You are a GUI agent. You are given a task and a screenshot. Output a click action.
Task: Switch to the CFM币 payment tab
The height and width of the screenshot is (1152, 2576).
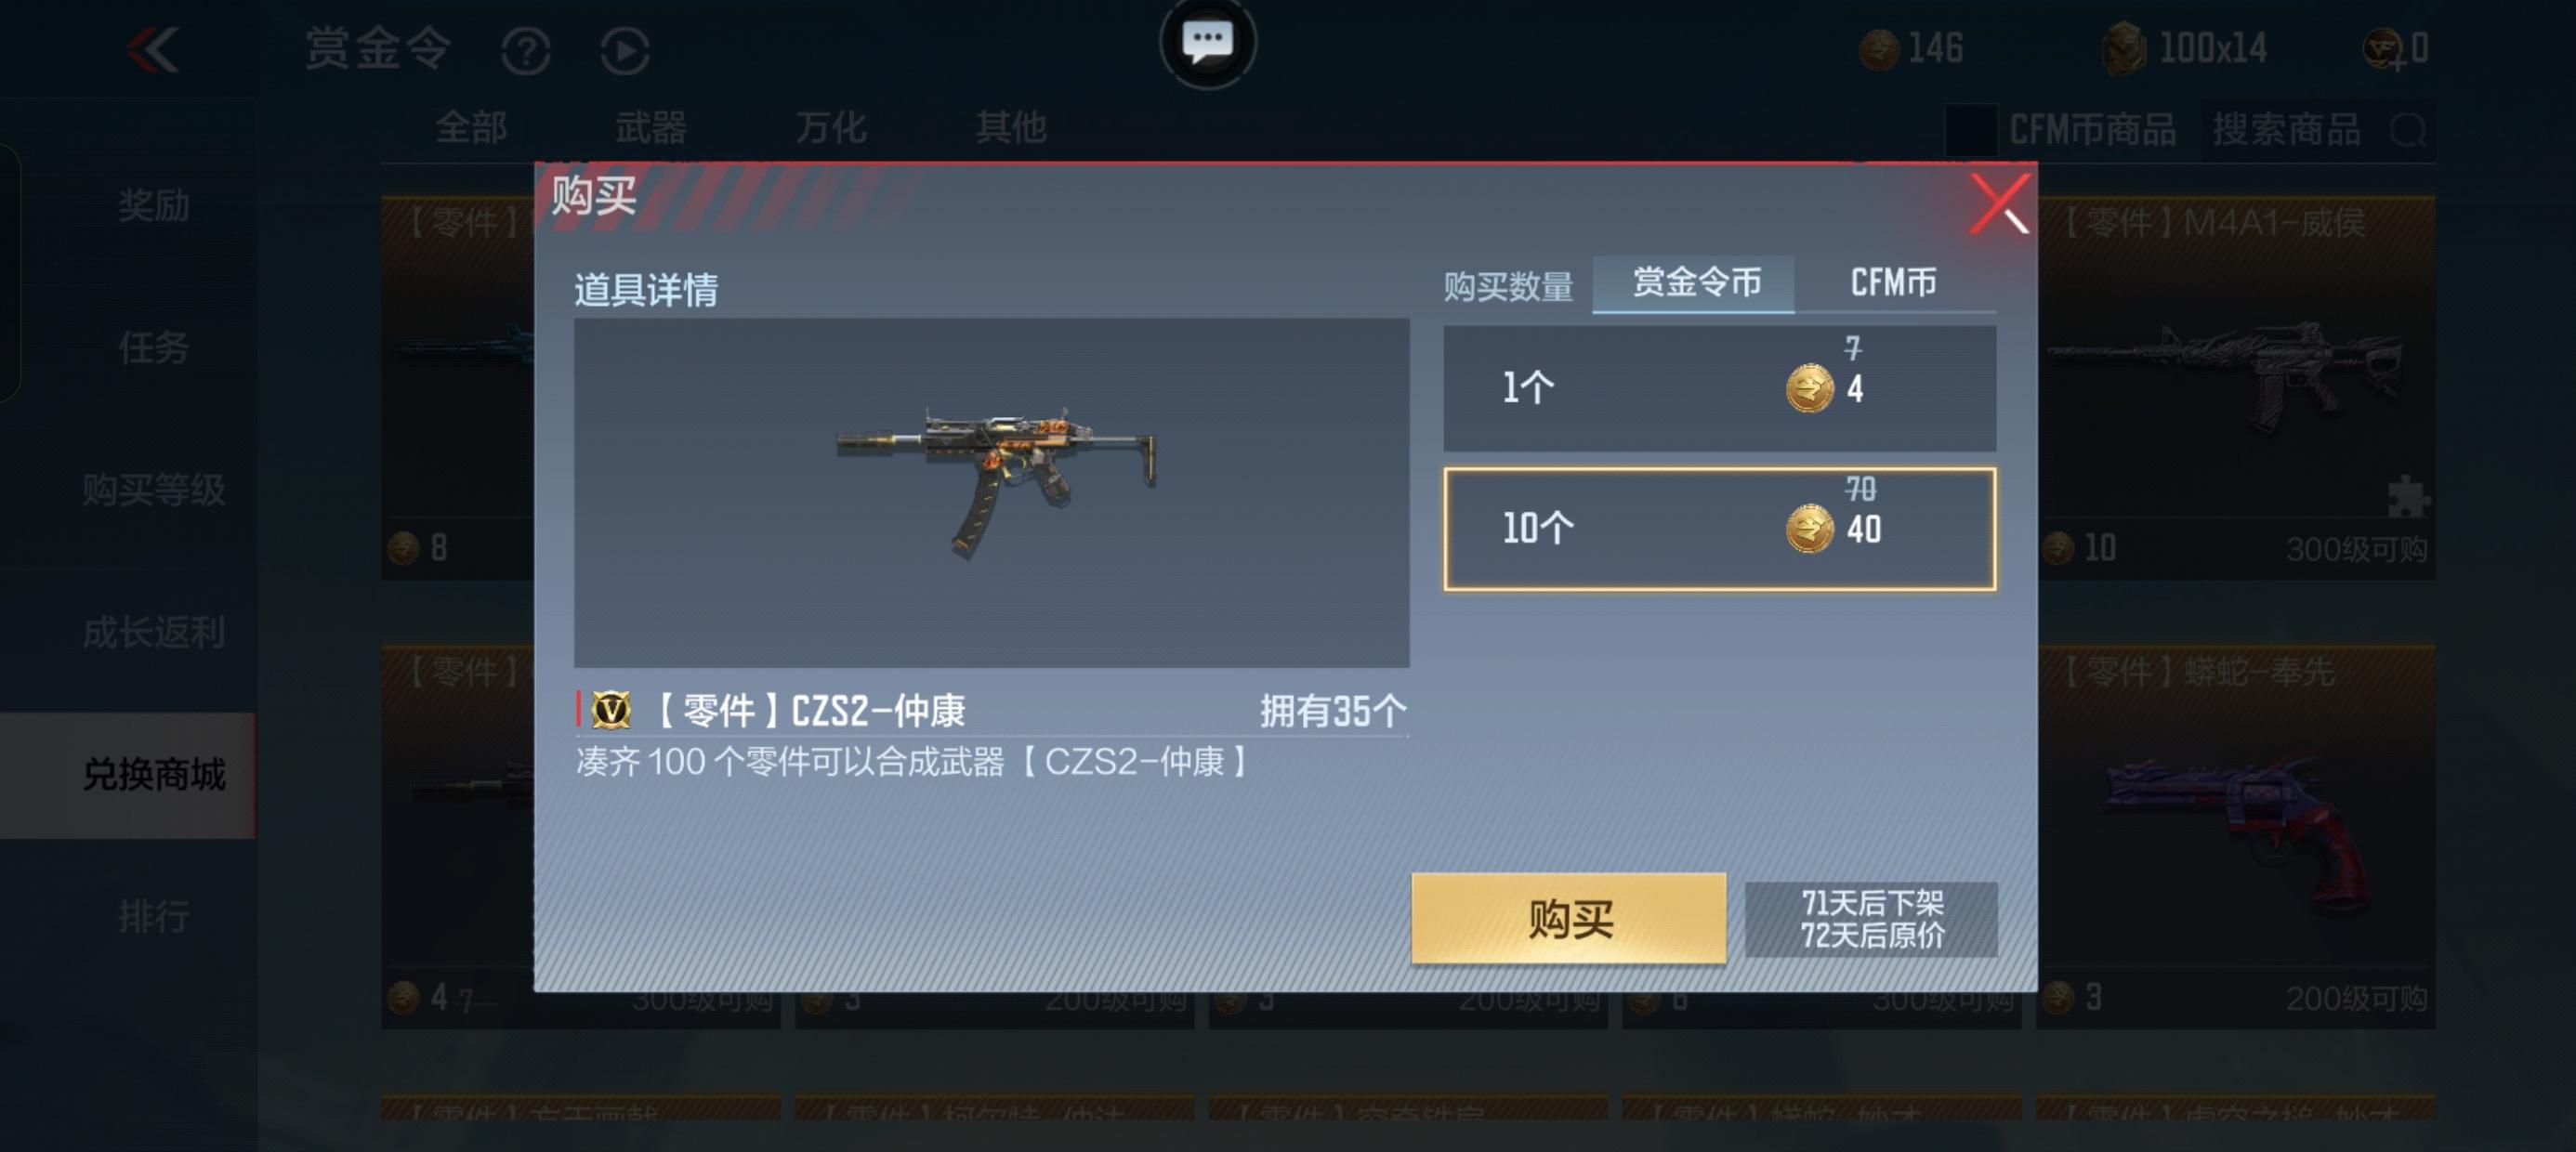pyautogui.click(x=1893, y=284)
